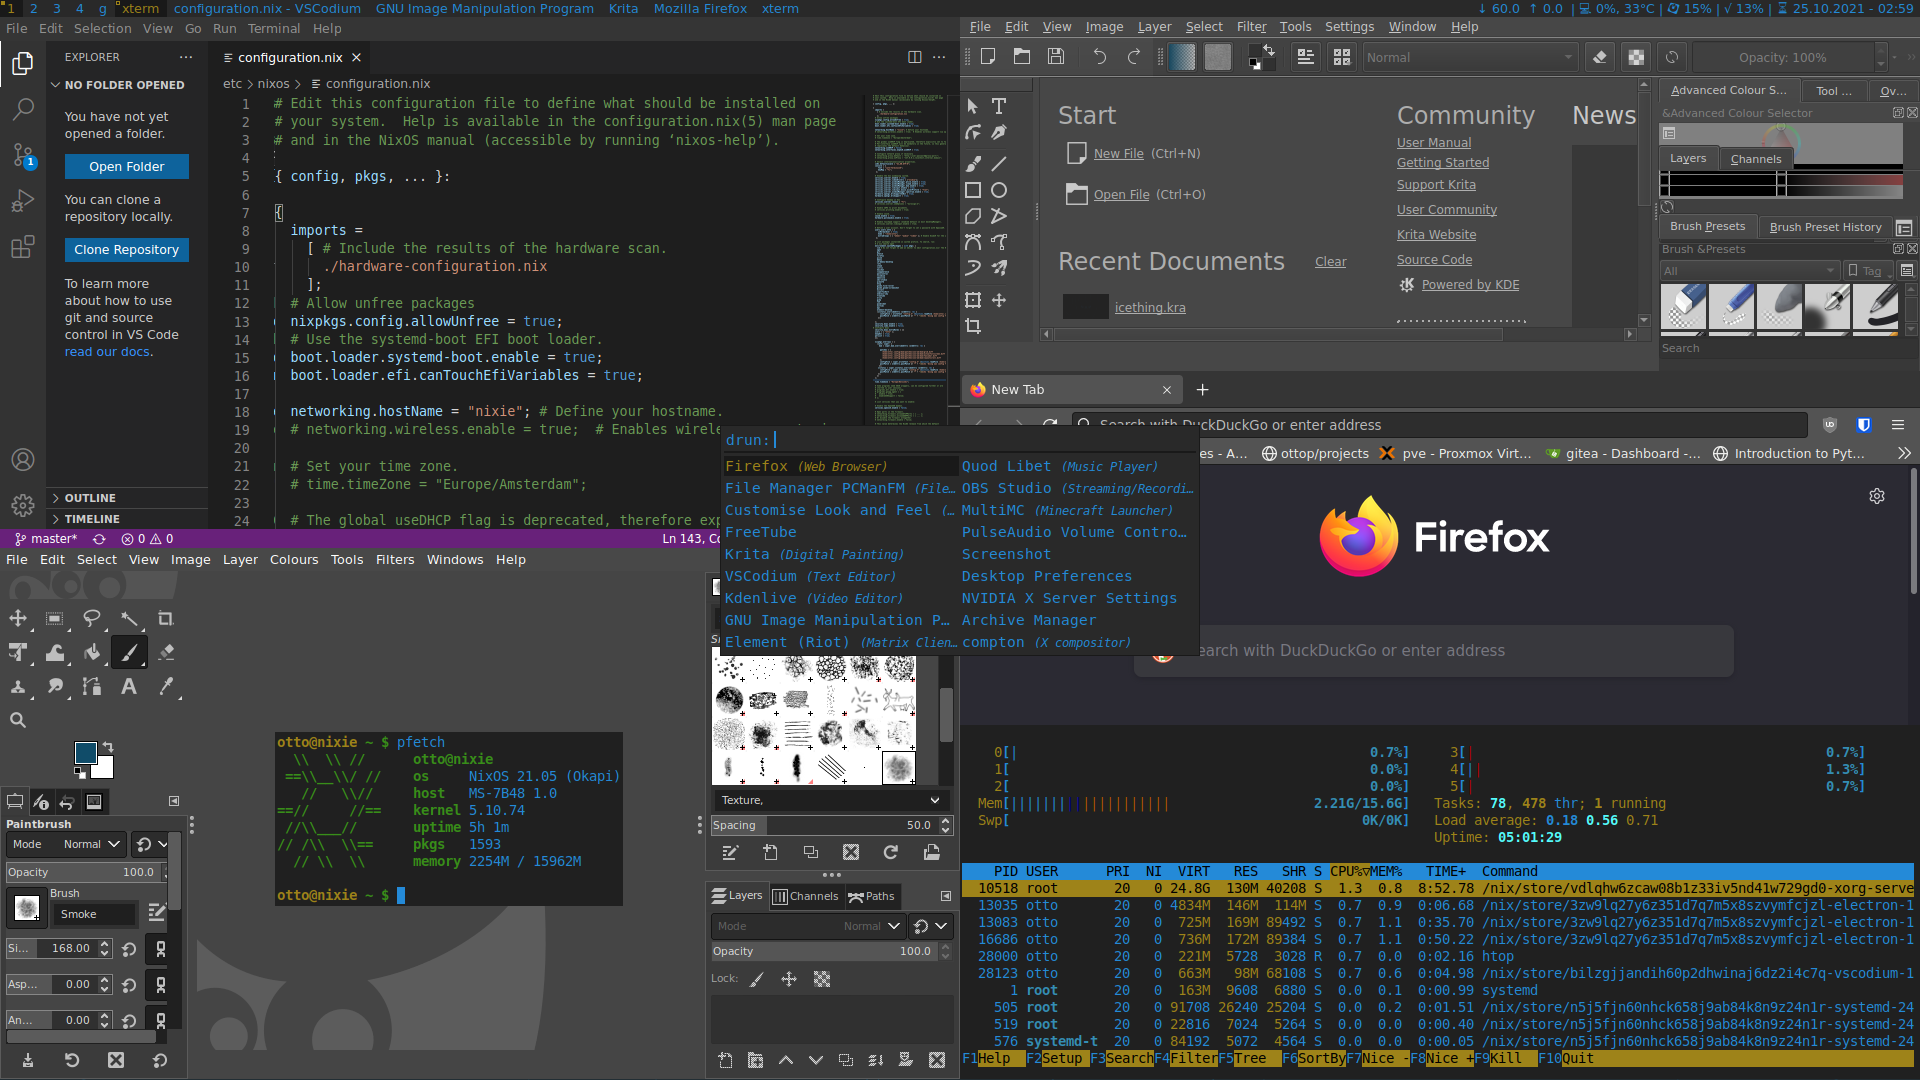Pick the GIMP Text tool

pos(129,687)
